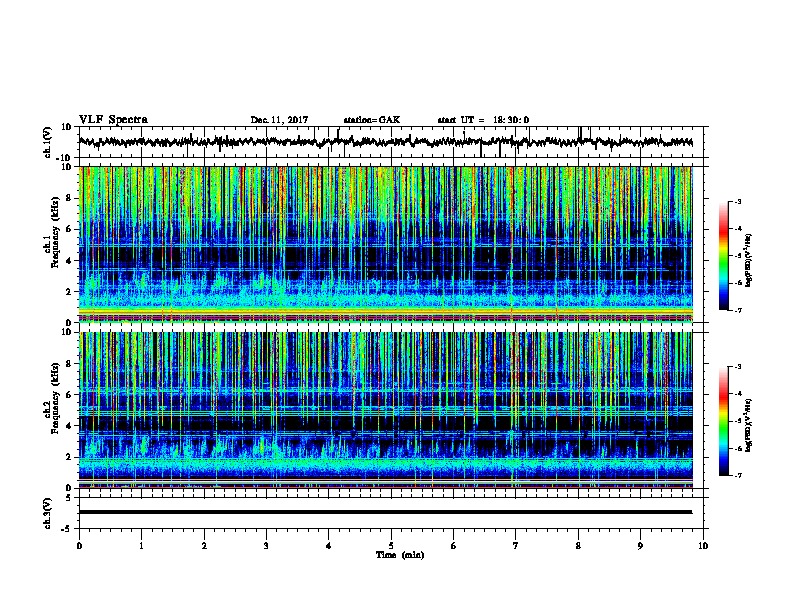
Task: Click inside the ch.1 spectrogram panel
Action: (x=386, y=244)
